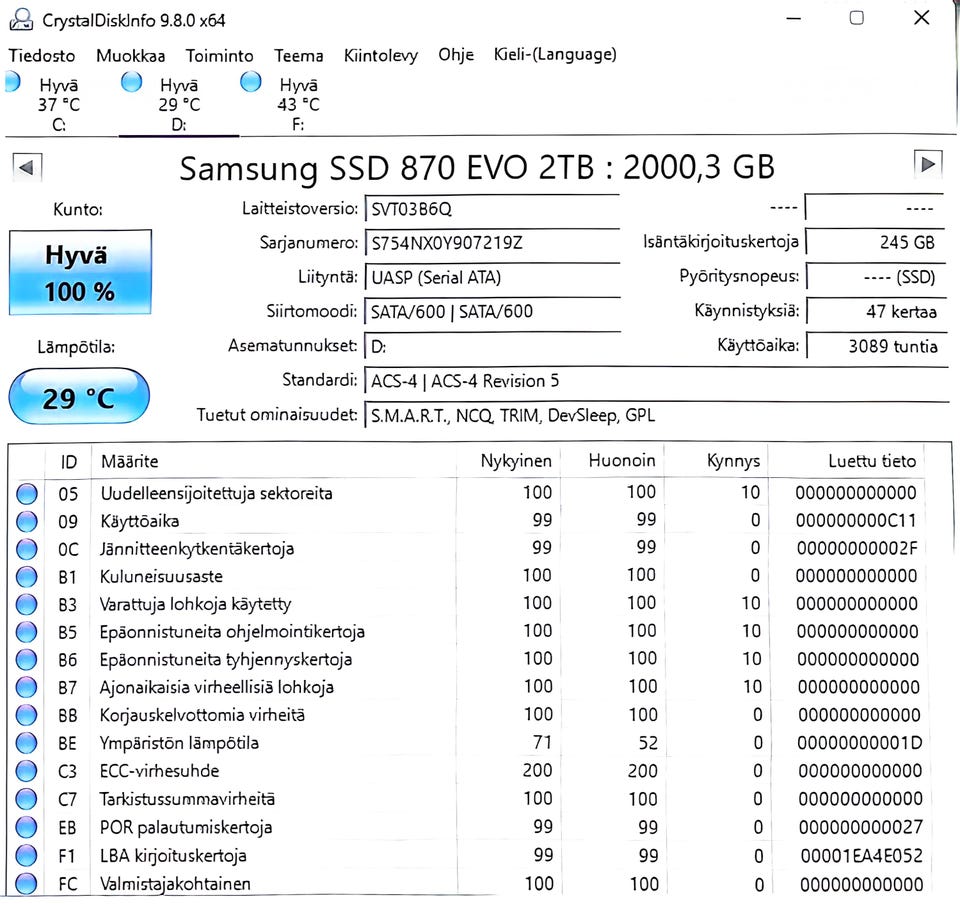Click the Laitteistoversio field SVT03B6Q
This screenshot has height=904, width=960.
tap(492, 209)
